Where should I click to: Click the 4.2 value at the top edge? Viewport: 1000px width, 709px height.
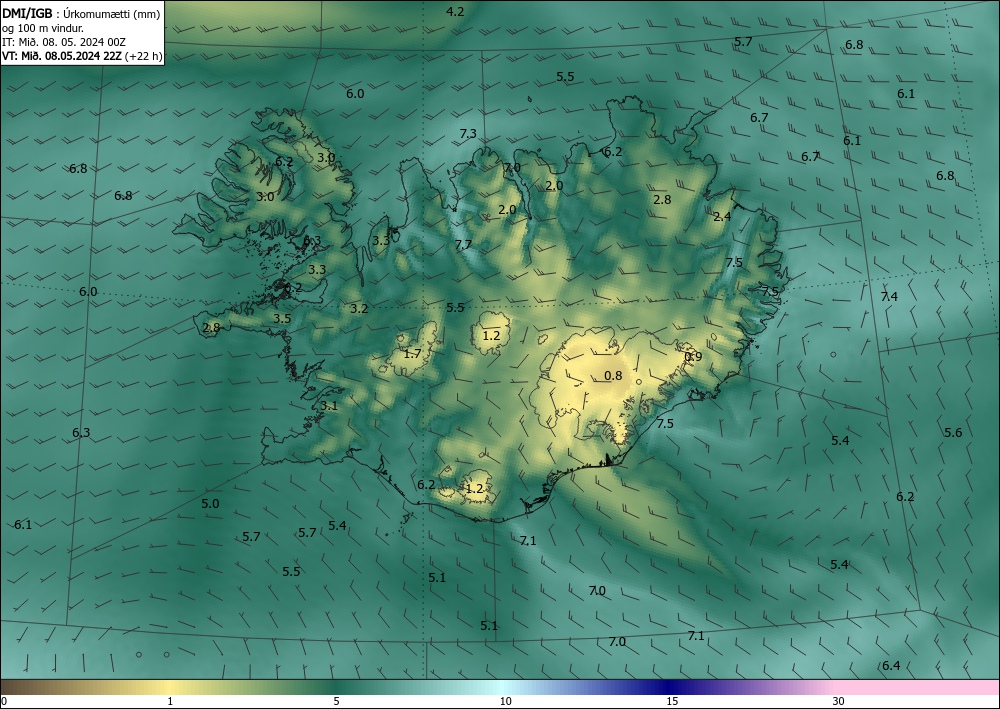pyautogui.click(x=455, y=11)
